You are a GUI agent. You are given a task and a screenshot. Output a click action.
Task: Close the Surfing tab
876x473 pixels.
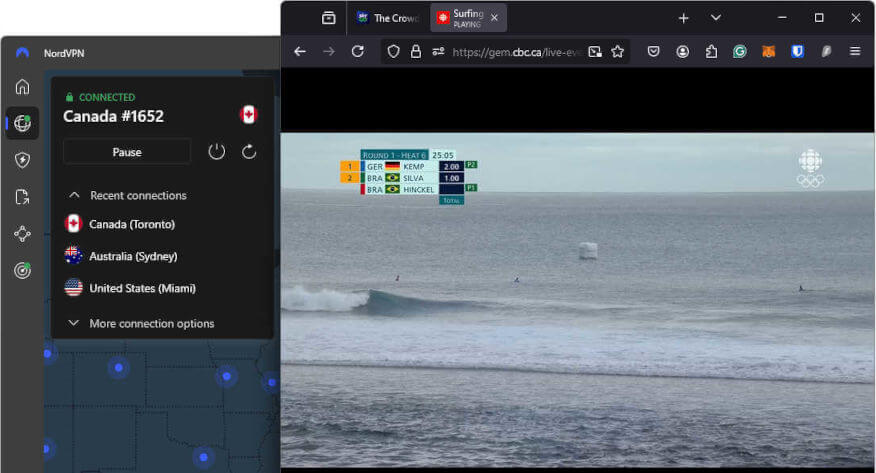494,18
